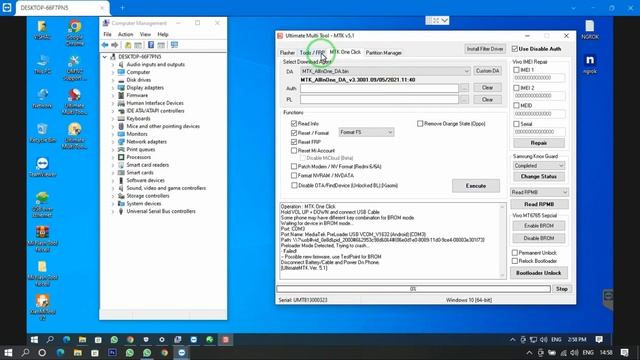Open the NGROK file on the desktop
This screenshot has height=360, width=640.
(590, 30)
